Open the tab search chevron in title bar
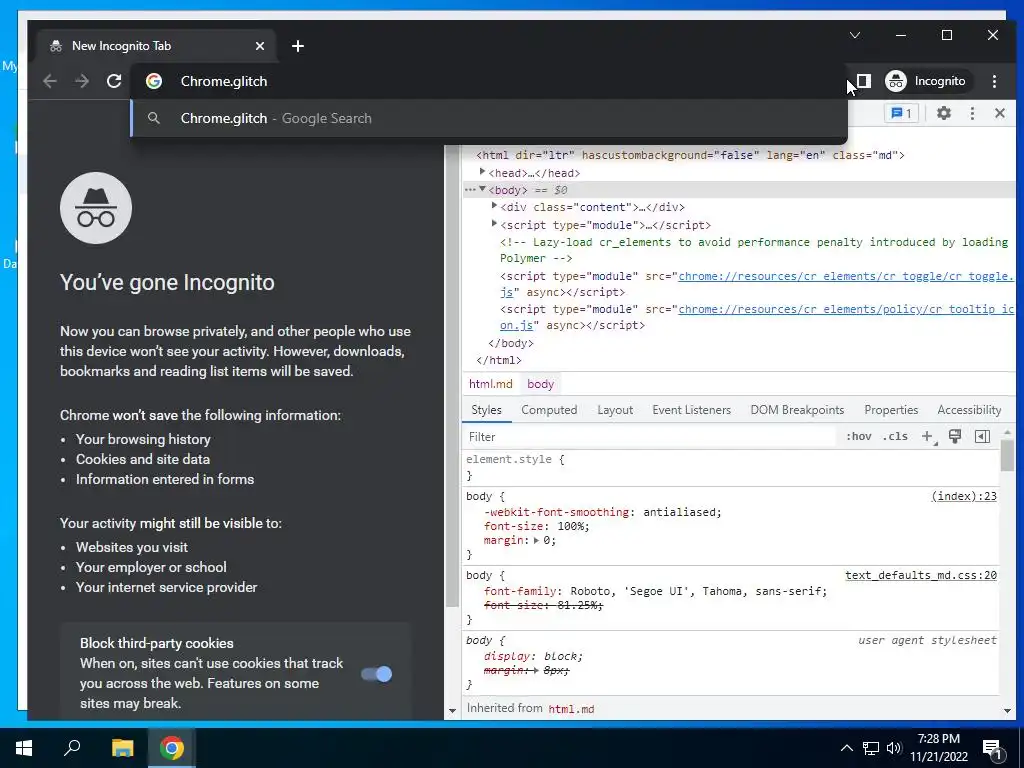1024x768 pixels. point(854,35)
